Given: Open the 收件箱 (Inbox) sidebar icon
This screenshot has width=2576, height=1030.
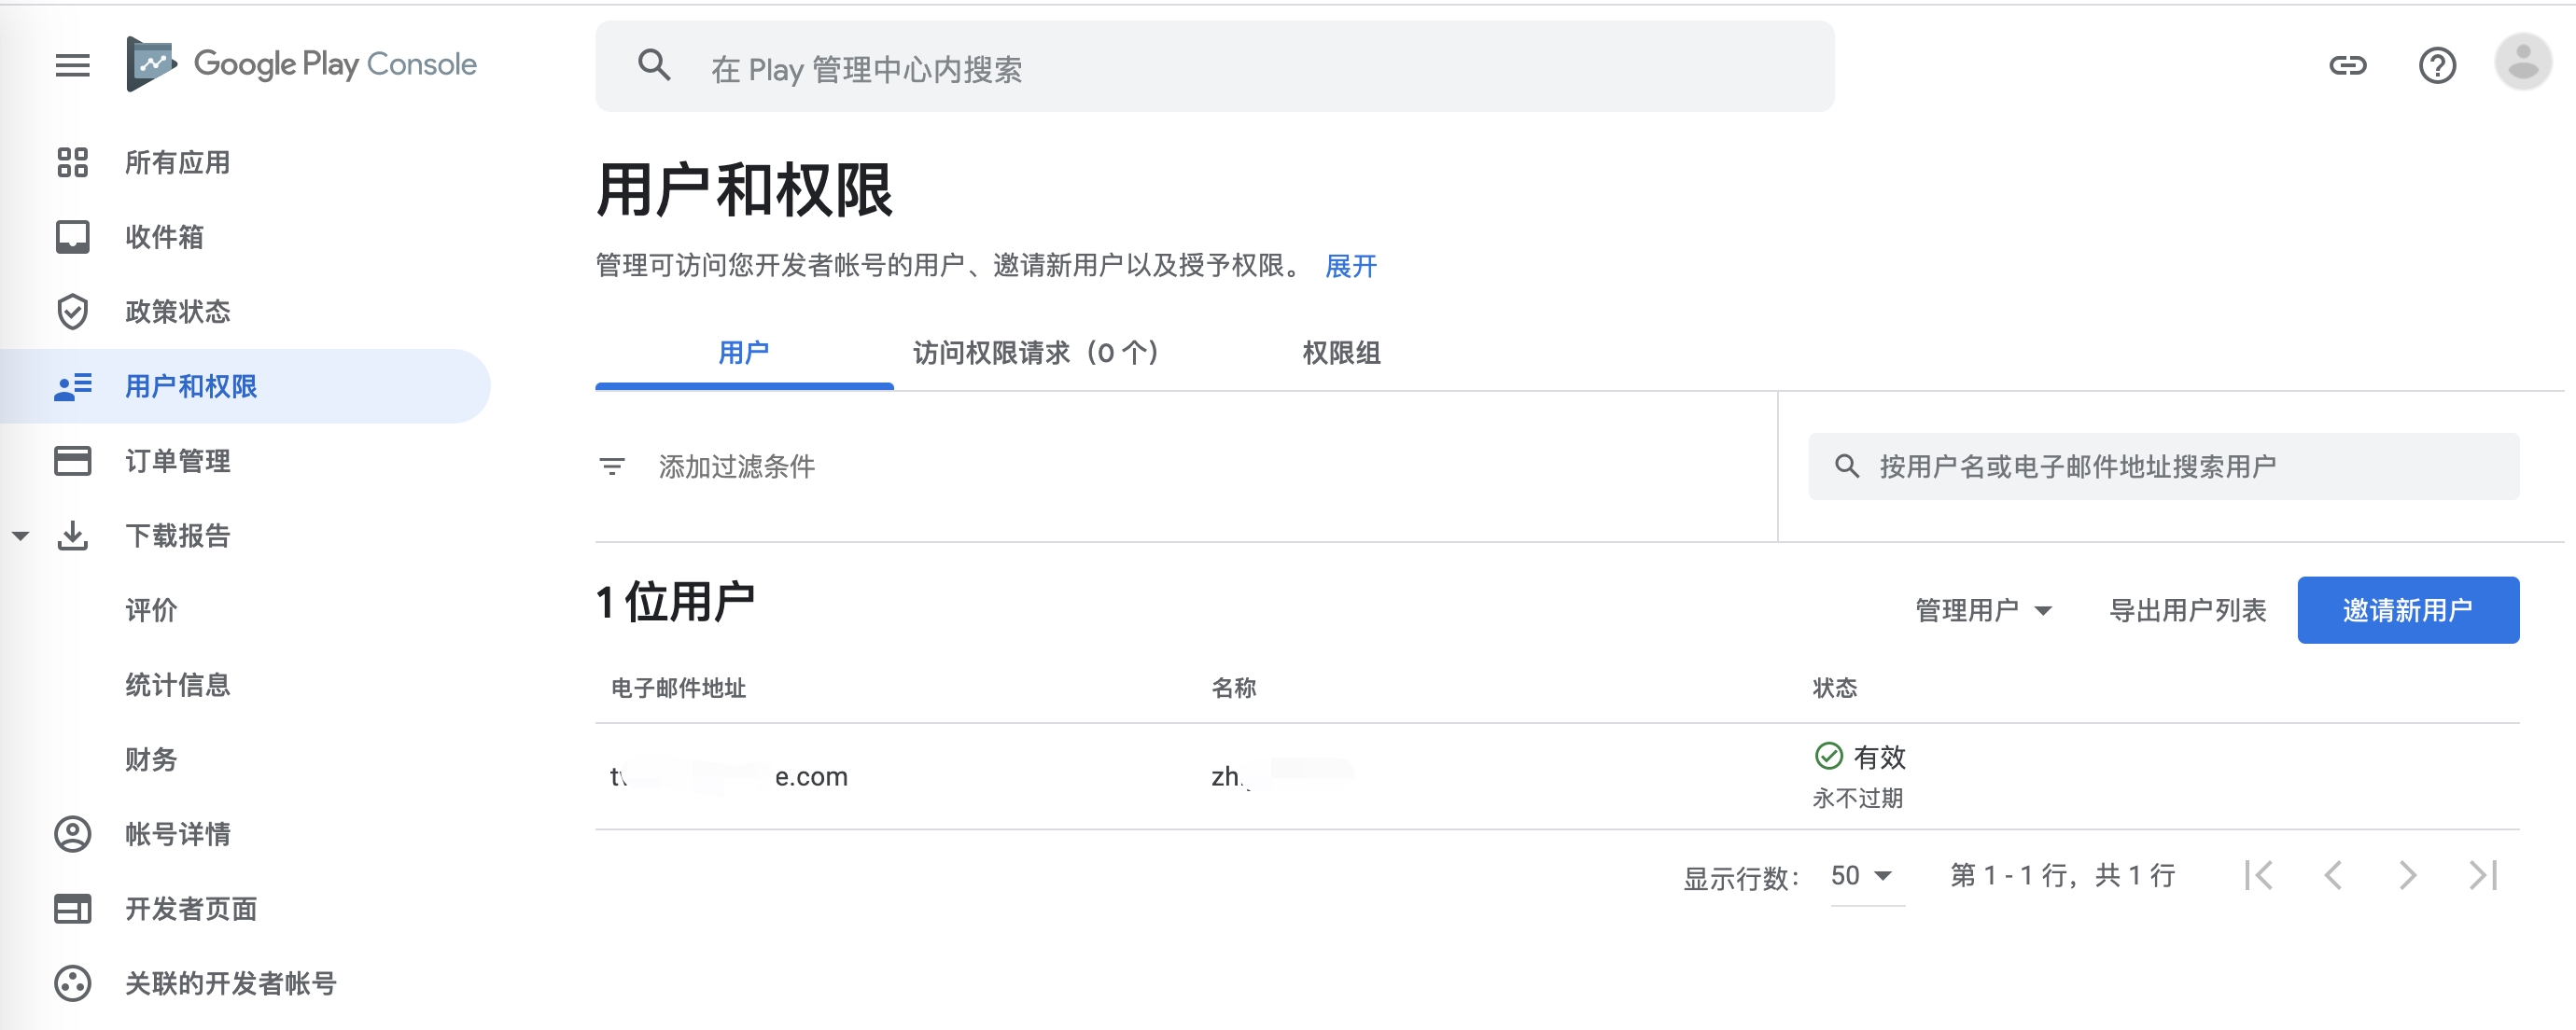Looking at the screenshot, I should [x=72, y=237].
